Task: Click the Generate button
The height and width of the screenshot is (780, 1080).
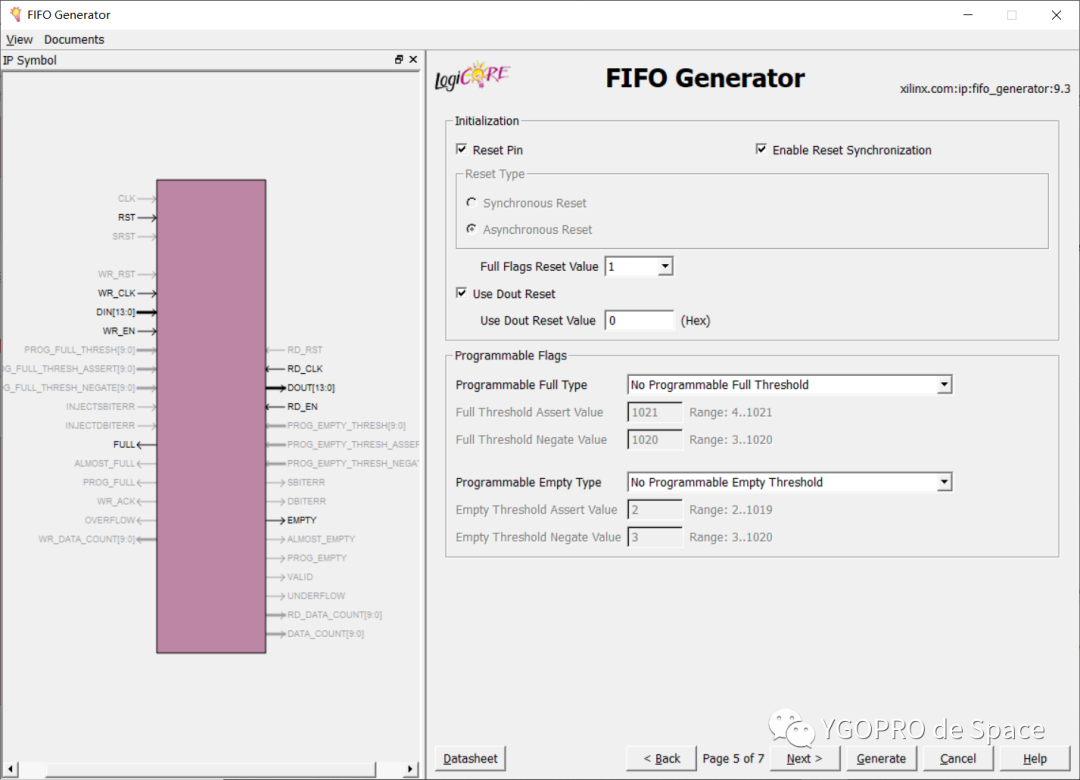Action: [x=881, y=758]
